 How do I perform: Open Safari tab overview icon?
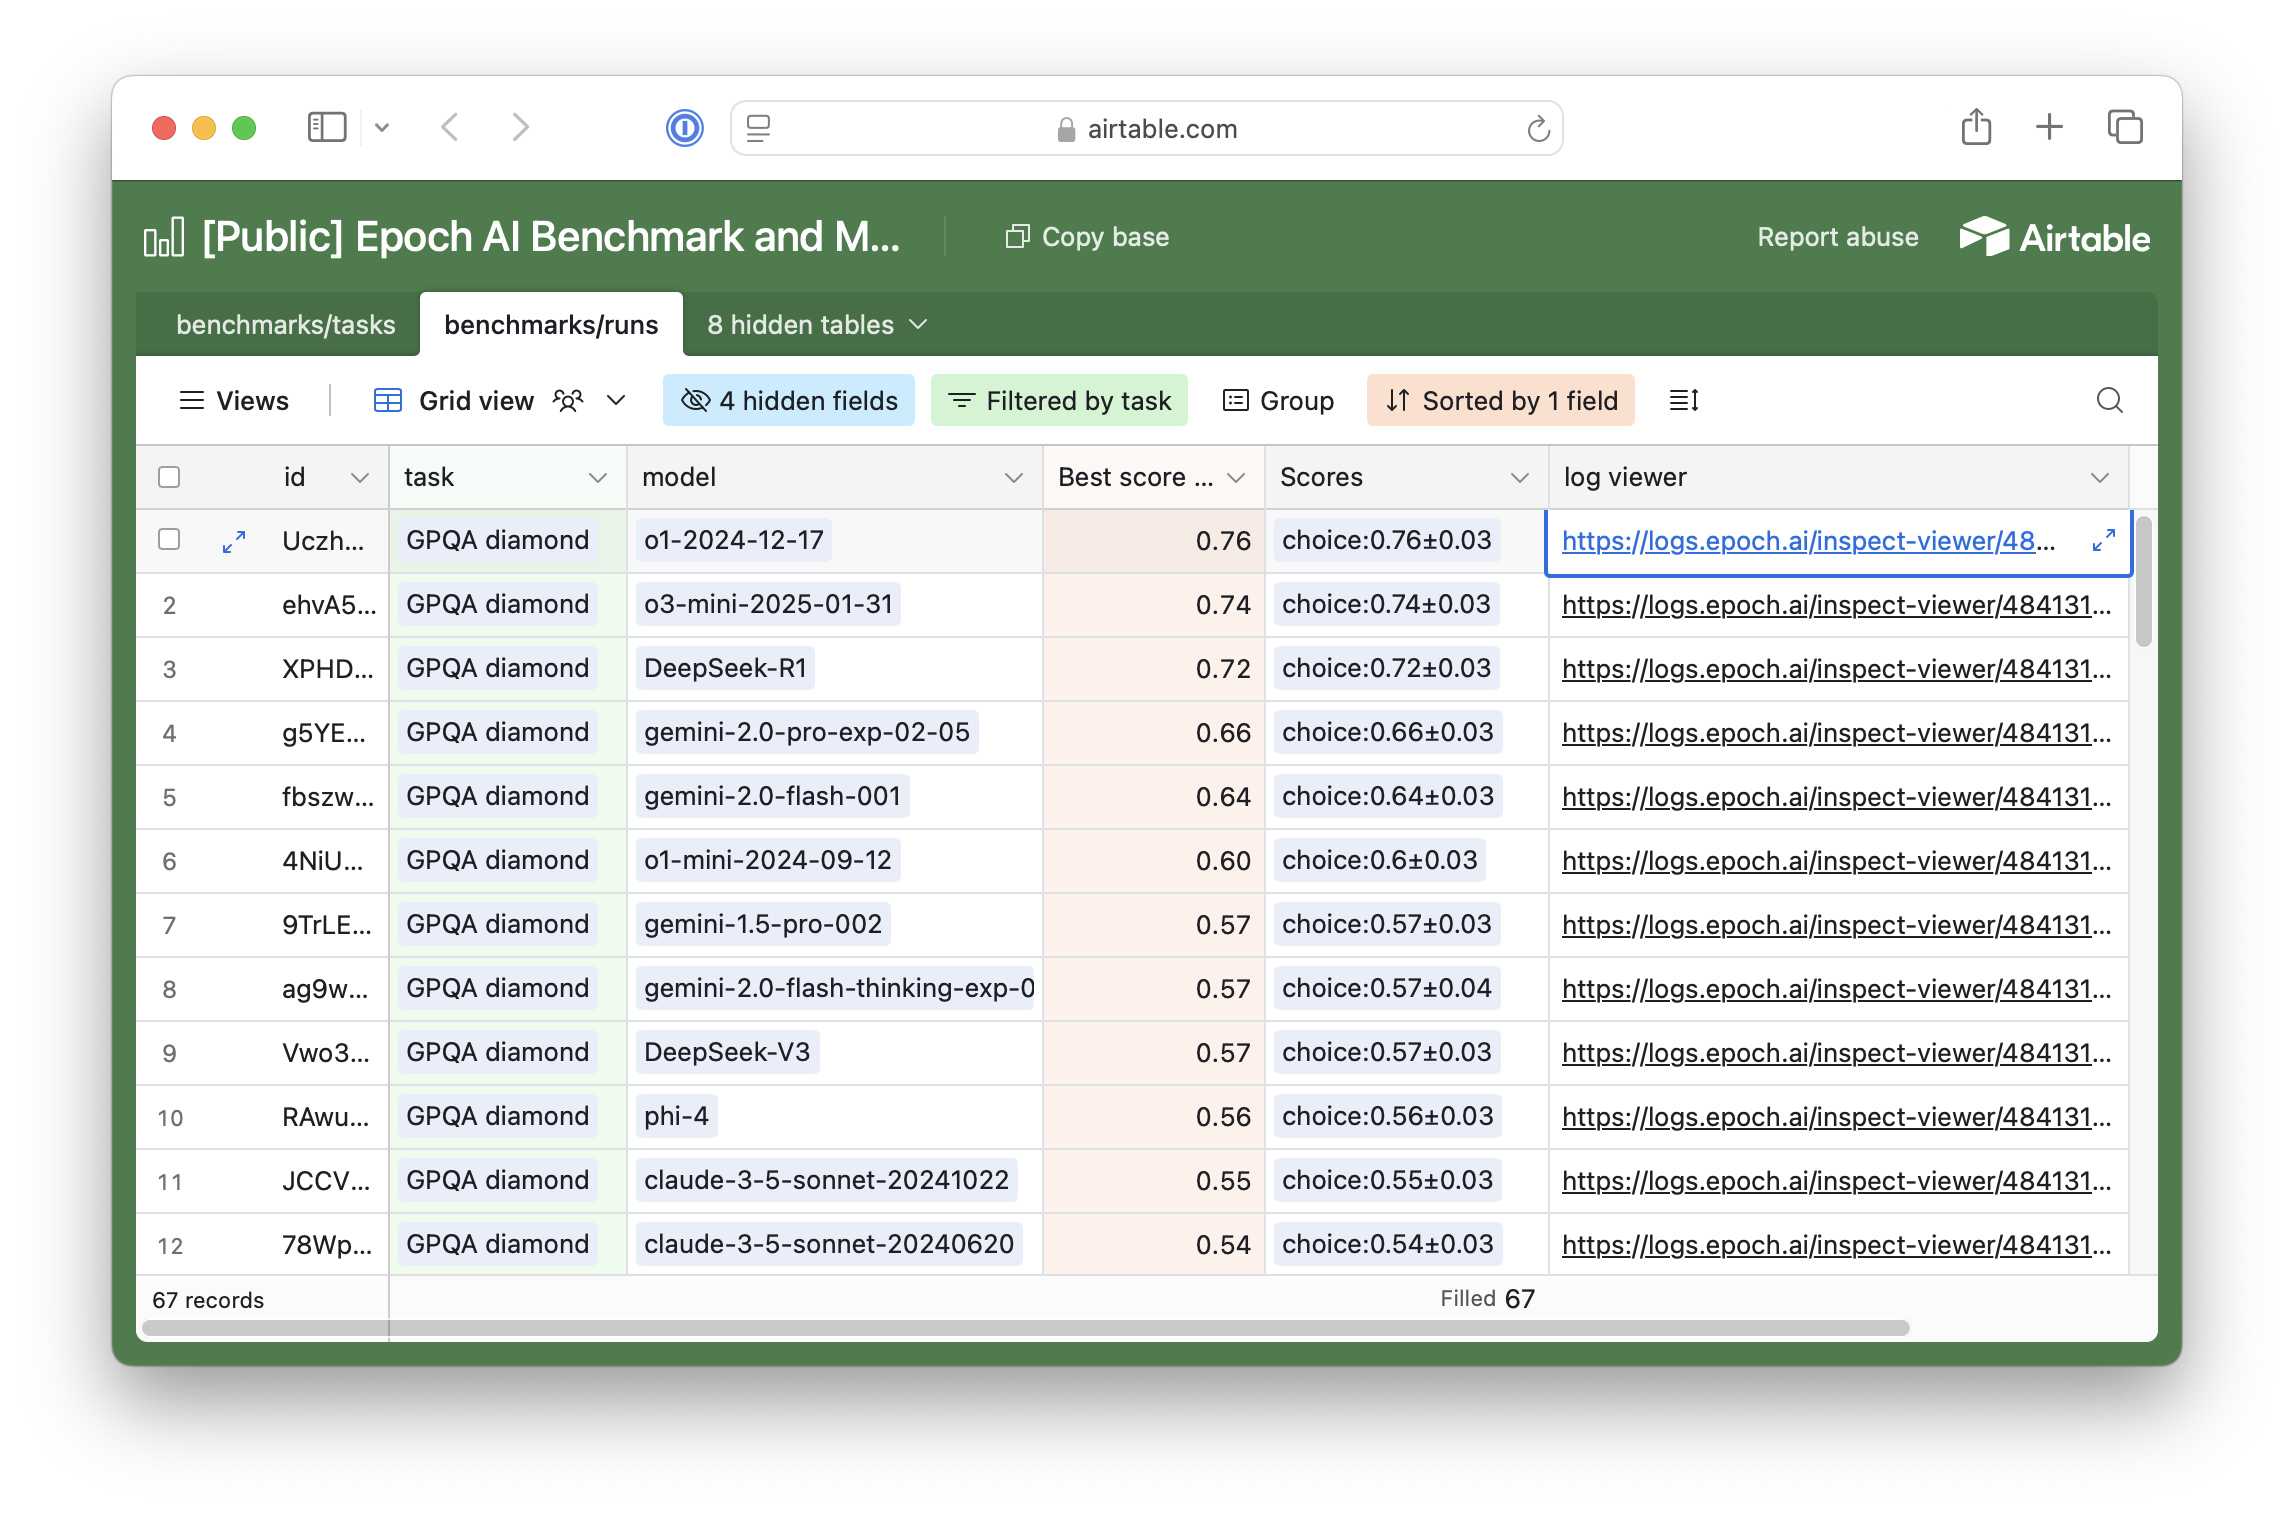click(x=2124, y=128)
